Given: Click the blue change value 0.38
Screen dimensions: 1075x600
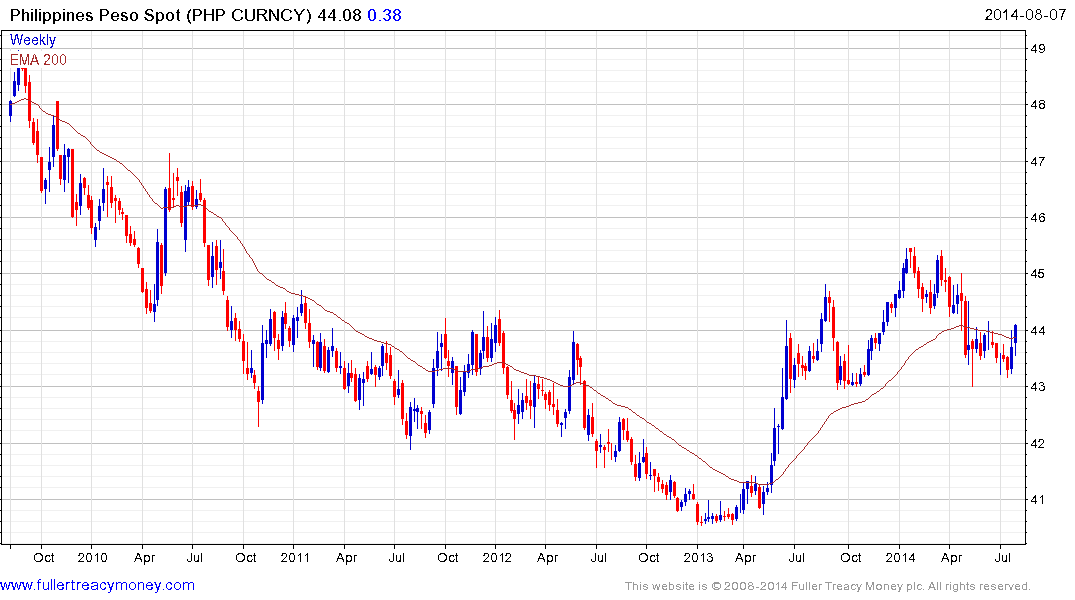Looking at the screenshot, I should (385, 15).
